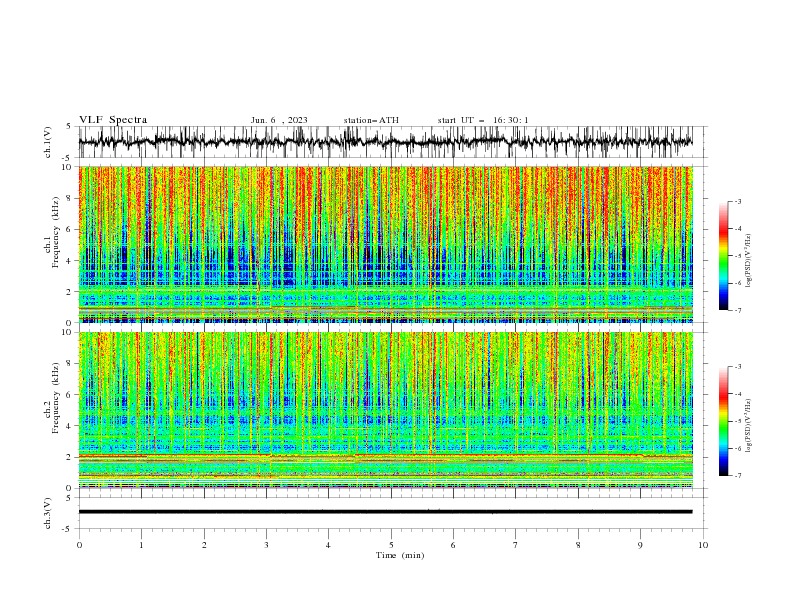The image size is (792, 612).
Task: Click the ch.1 spectrogram panel
Action: coord(386,244)
